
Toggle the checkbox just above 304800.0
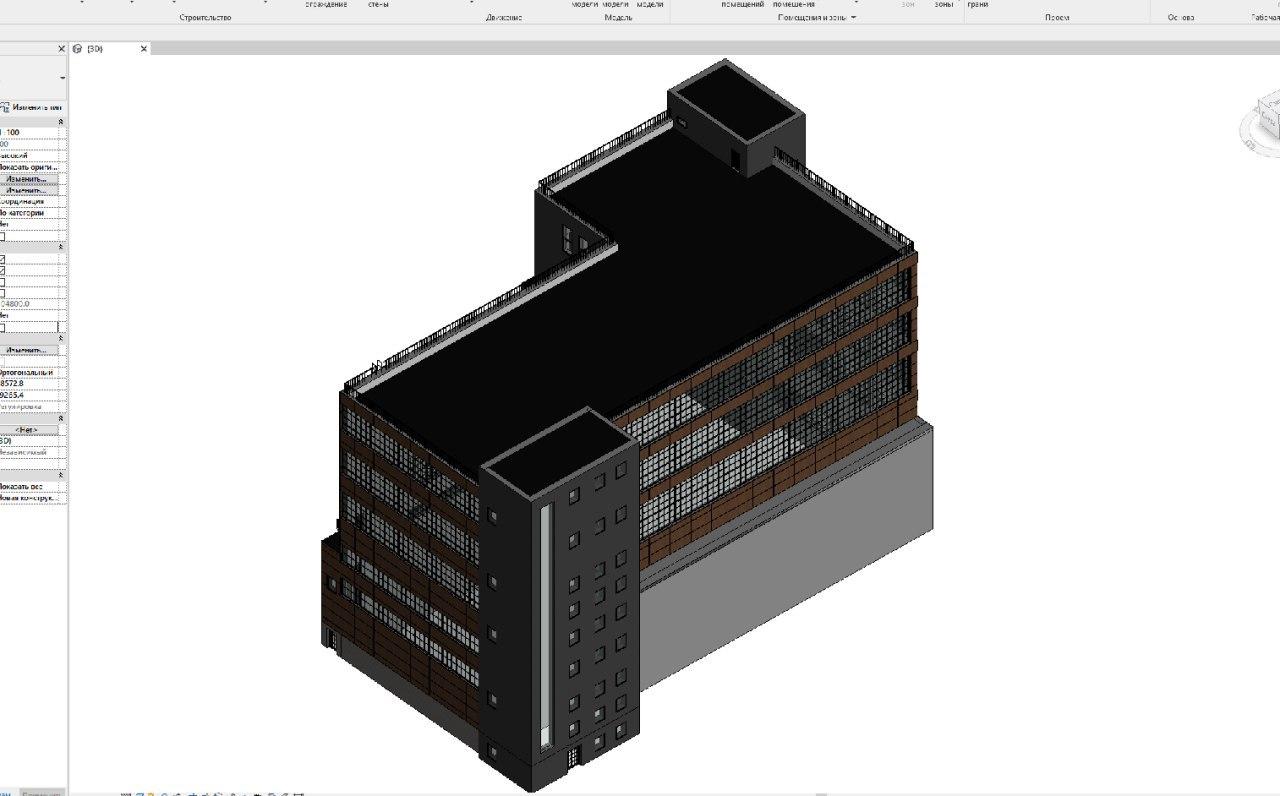coord(2,293)
